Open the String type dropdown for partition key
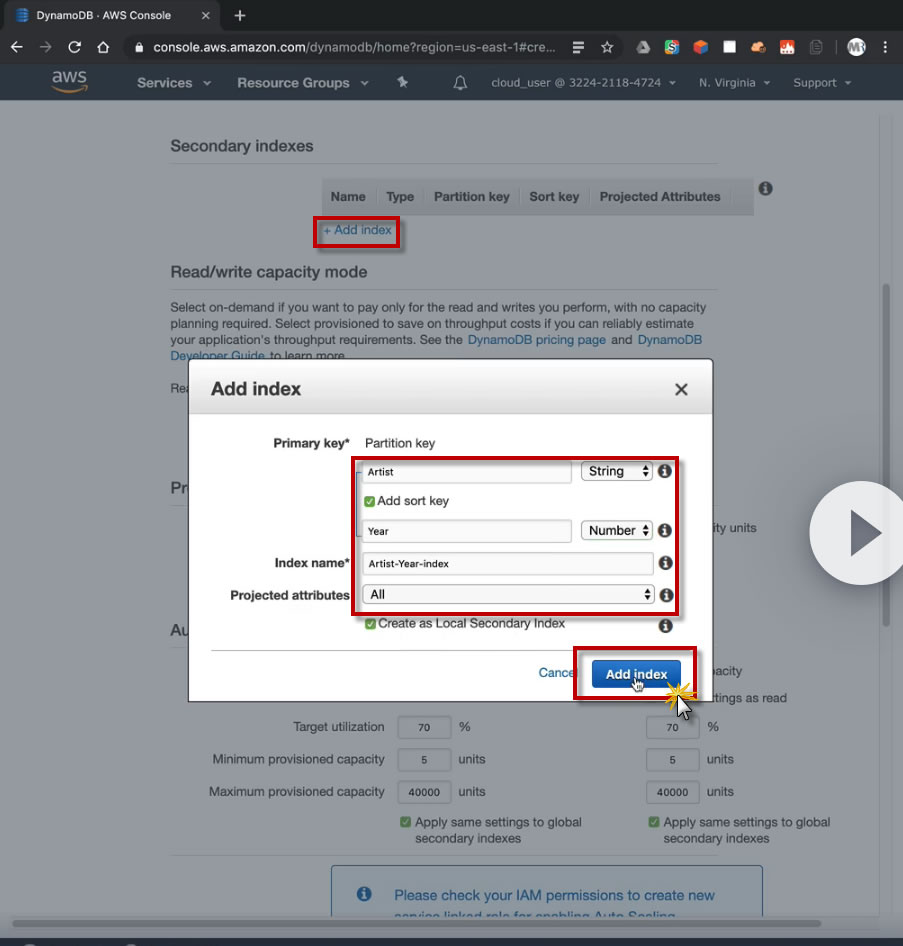 click(616, 471)
